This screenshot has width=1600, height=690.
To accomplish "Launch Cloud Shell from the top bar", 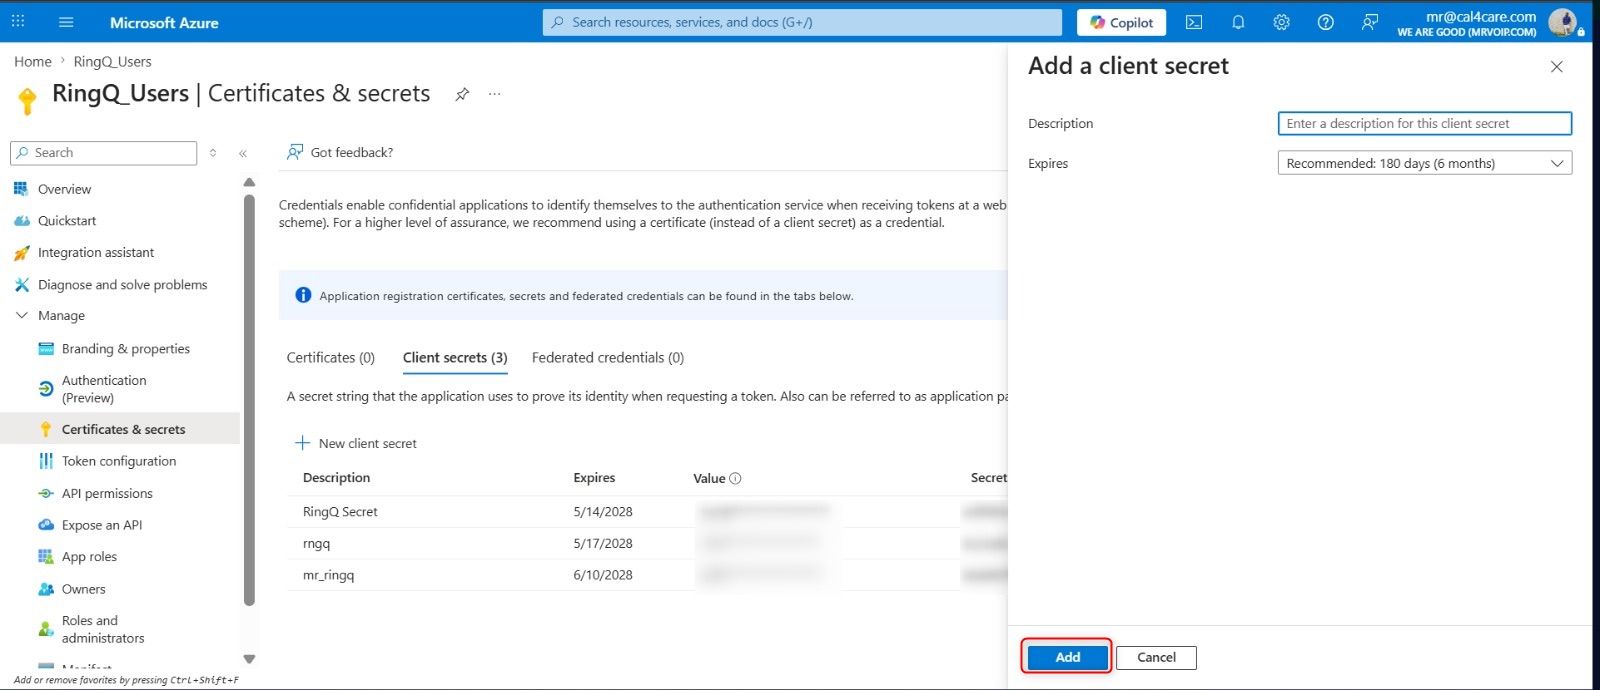I will pyautogui.click(x=1194, y=22).
